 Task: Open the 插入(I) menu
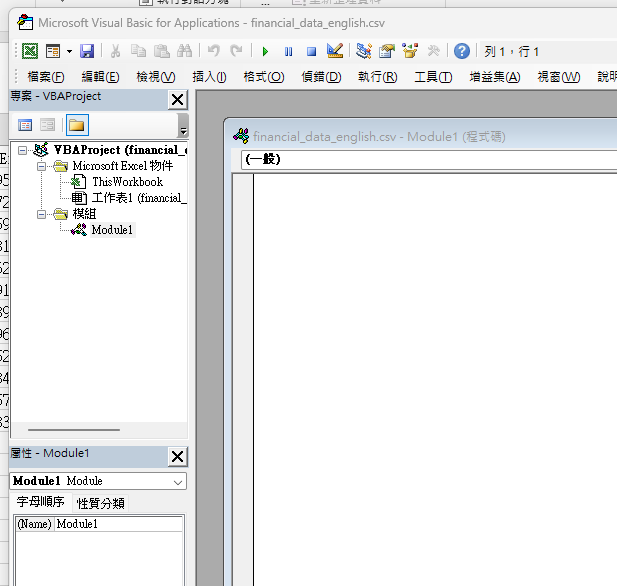click(x=209, y=77)
